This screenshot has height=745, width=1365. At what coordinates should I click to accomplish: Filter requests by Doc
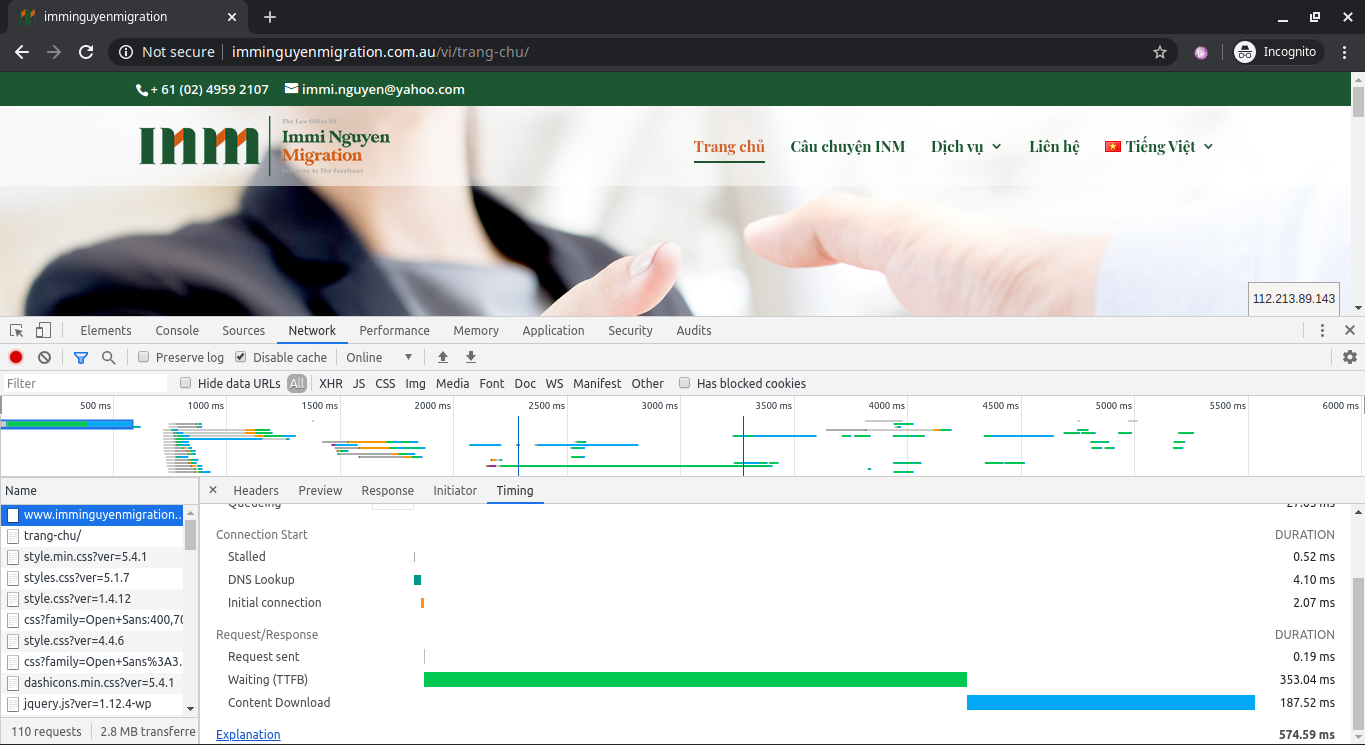pyautogui.click(x=525, y=383)
